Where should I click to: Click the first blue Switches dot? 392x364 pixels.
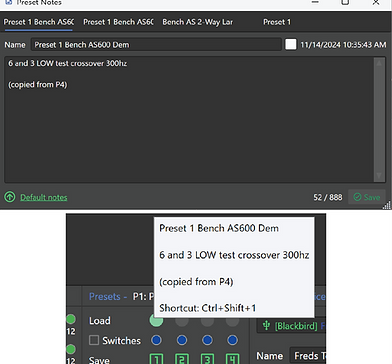click(156, 340)
